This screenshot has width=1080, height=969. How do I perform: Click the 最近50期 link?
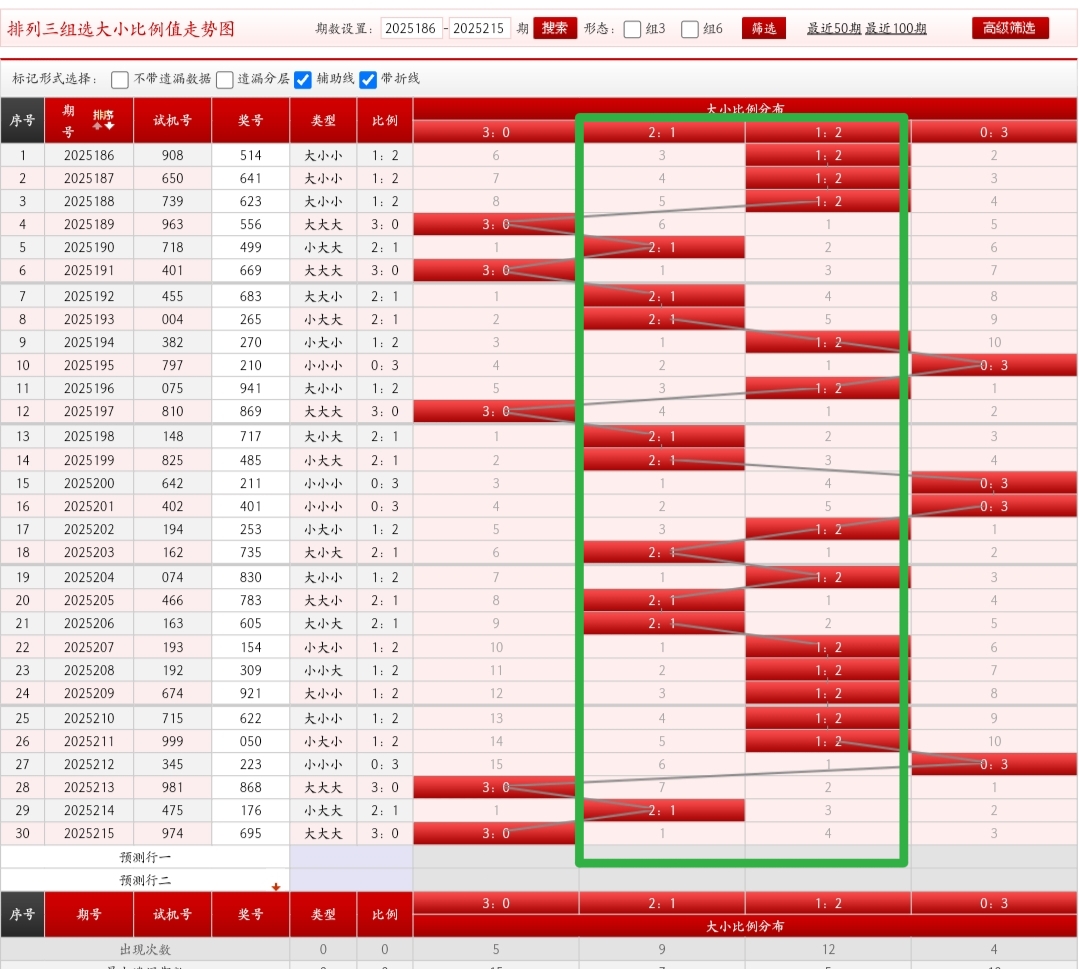pyautogui.click(x=834, y=29)
